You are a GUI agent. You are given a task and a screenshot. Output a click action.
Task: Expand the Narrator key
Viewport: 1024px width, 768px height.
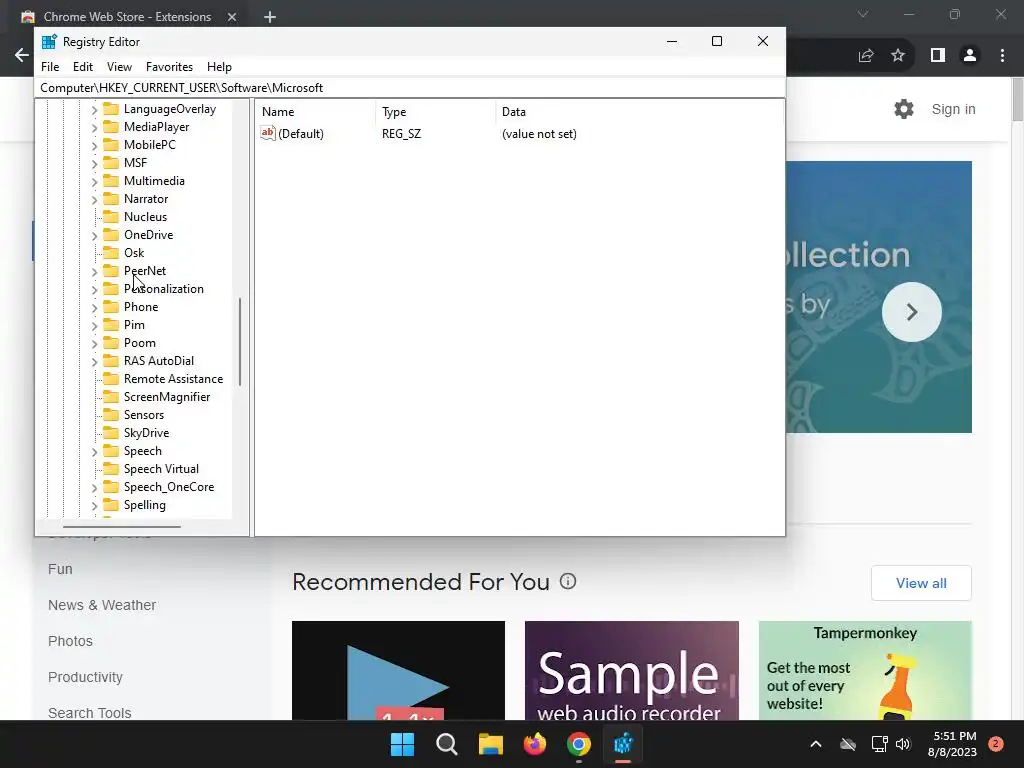coord(94,199)
